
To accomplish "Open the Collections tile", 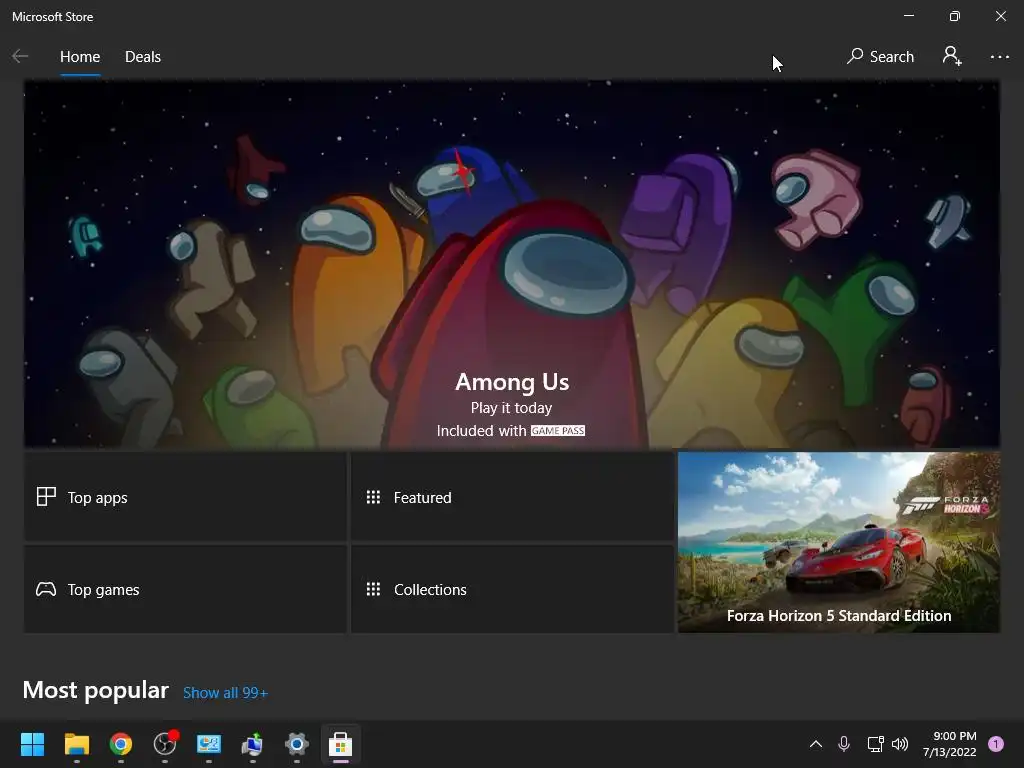I will tap(513, 589).
